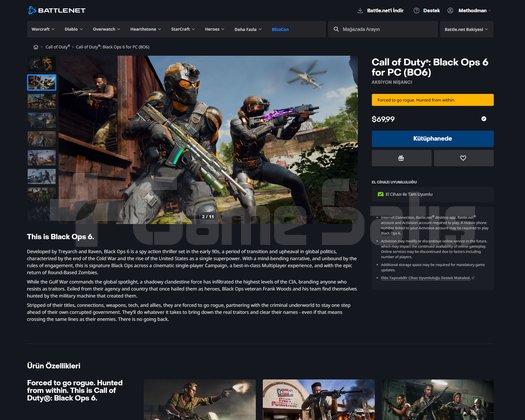525x420 pixels.
Task: Select the highlighted second gallery thumbnail
Action: [x=42, y=82]
